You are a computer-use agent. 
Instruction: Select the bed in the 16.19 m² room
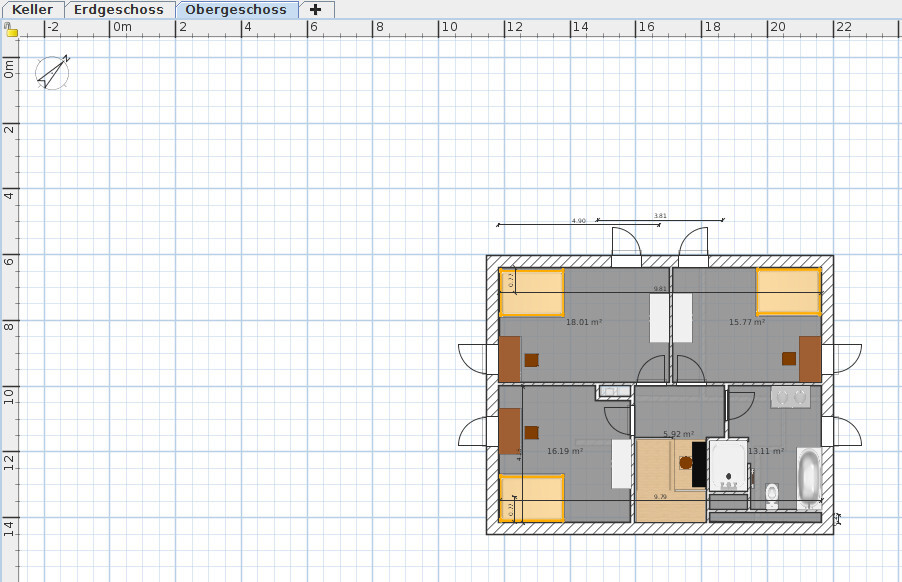point(532,498)
